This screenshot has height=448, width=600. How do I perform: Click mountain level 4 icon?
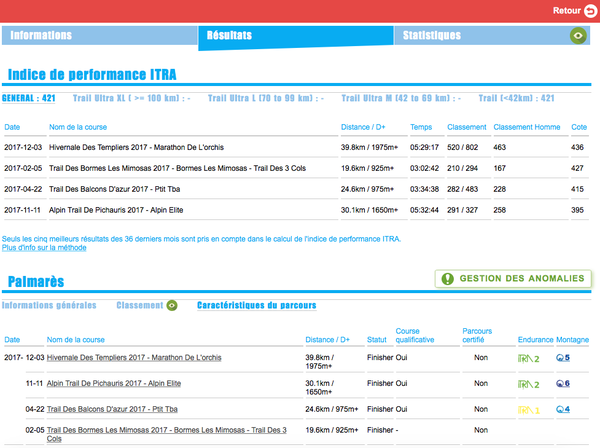point(562,409)
